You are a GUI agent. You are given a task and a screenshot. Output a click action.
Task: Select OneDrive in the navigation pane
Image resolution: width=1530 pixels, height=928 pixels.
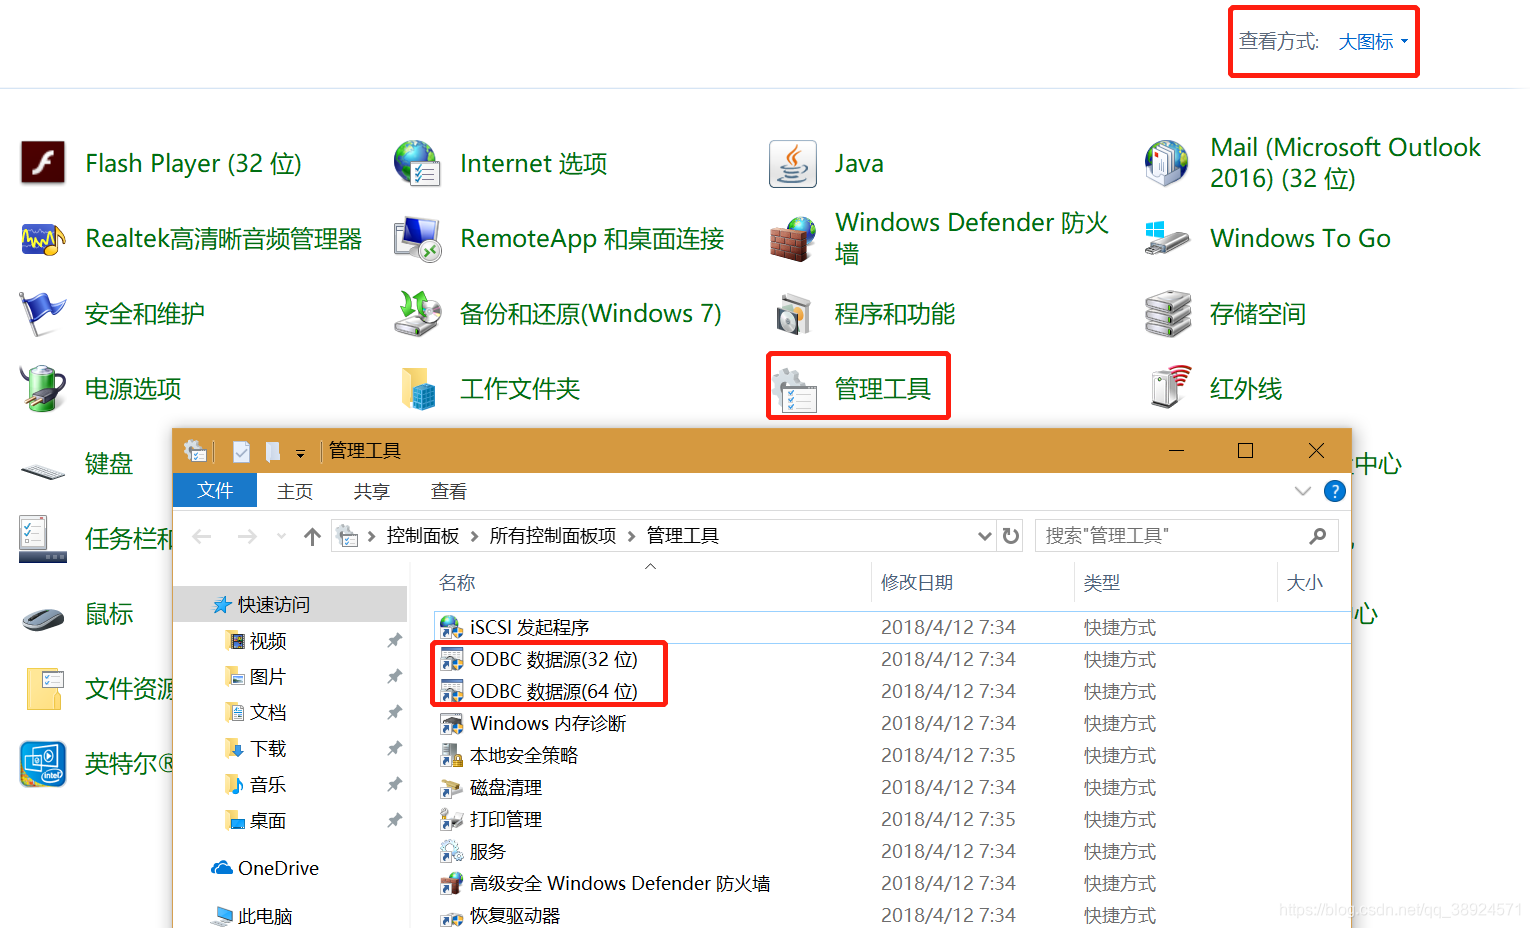[278, 868]
